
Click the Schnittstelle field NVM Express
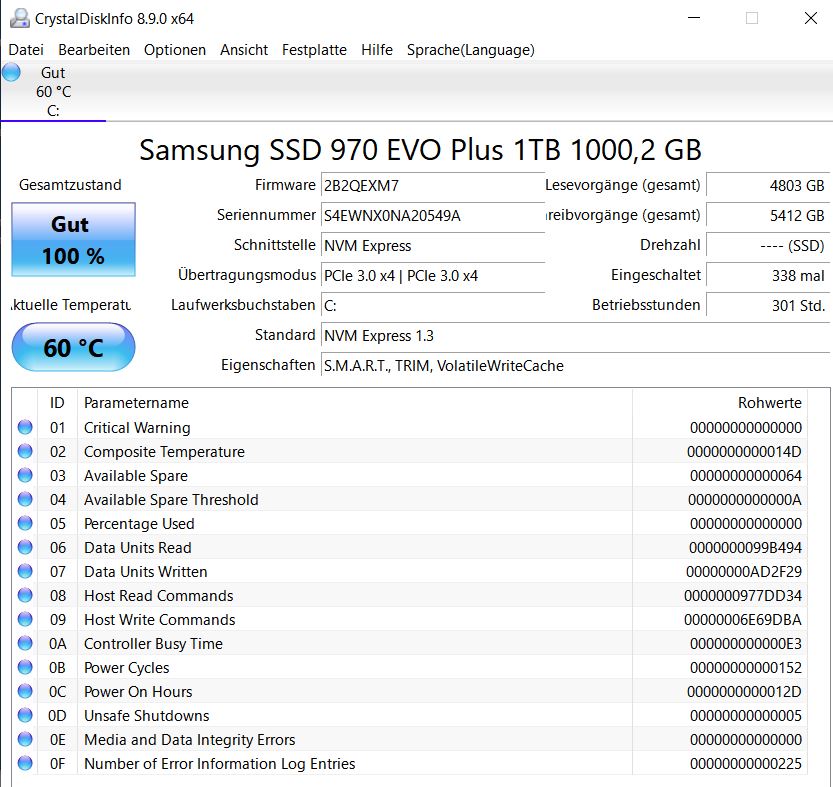[x=433, y=246]
